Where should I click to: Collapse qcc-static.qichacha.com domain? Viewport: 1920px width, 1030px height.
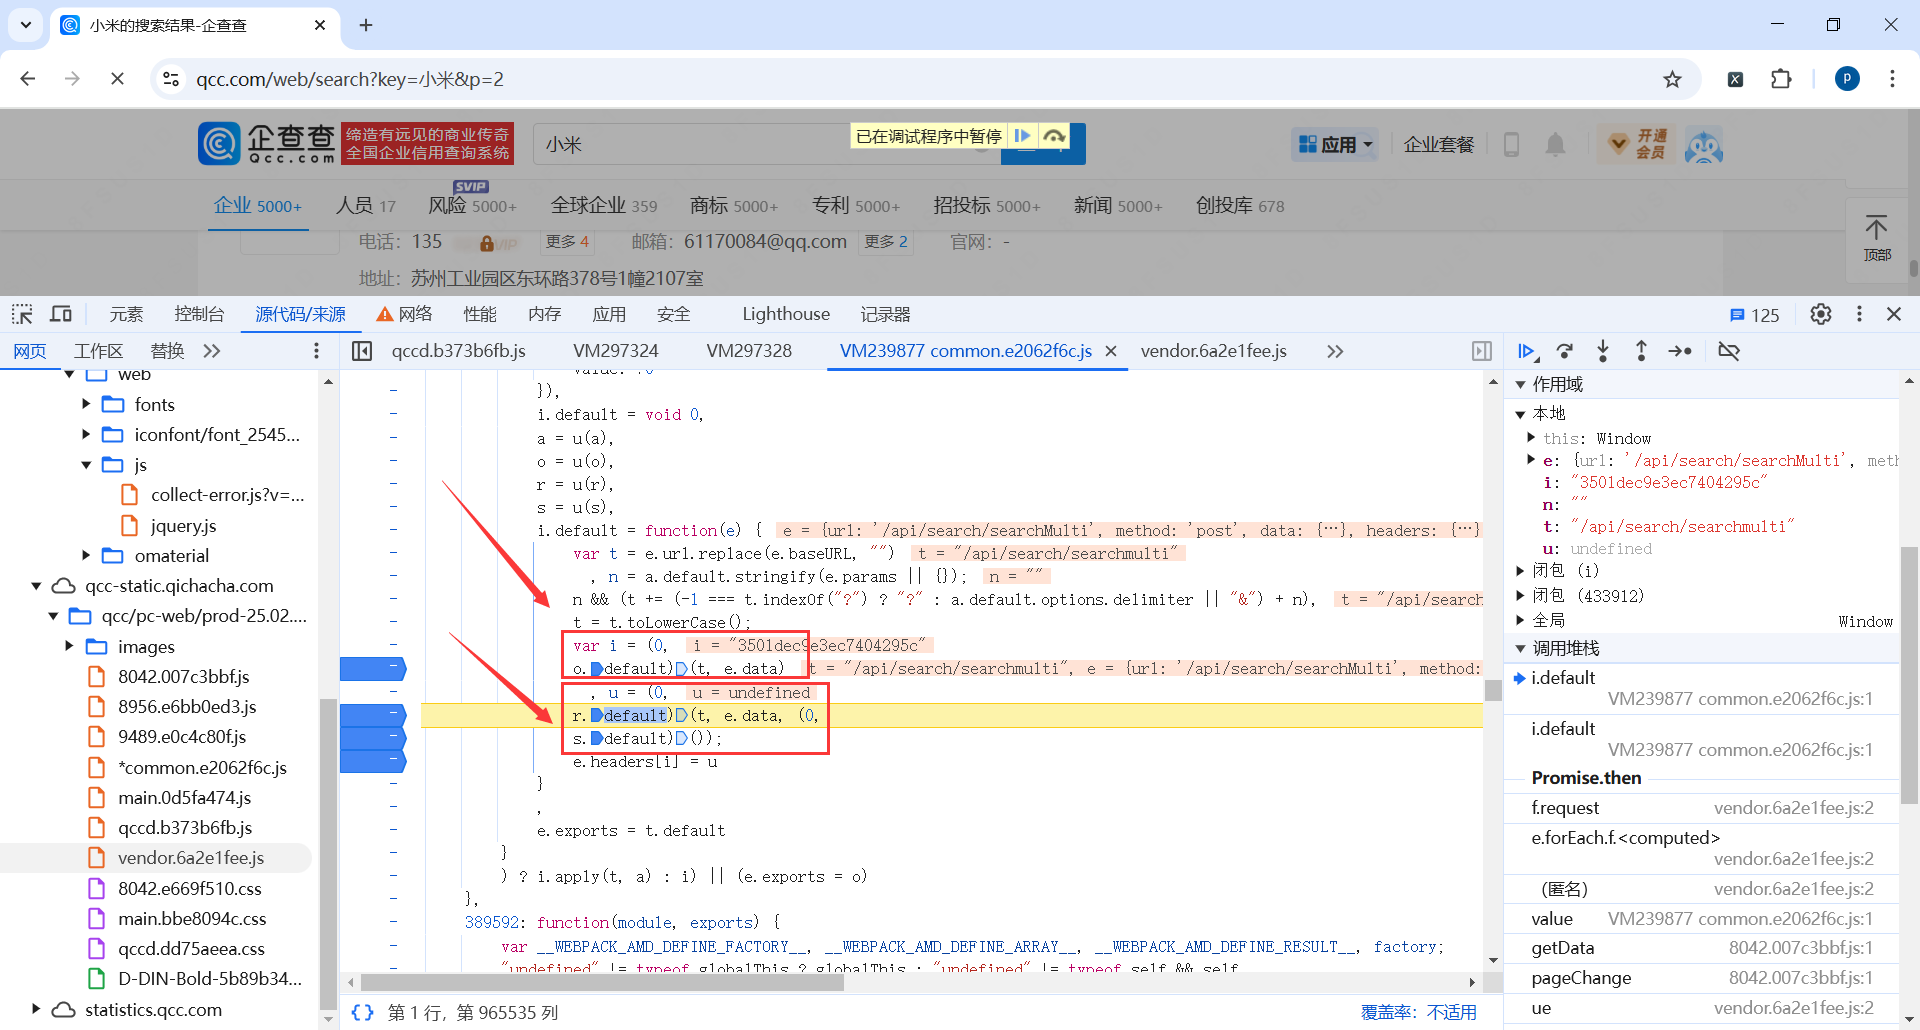(36, 586)
